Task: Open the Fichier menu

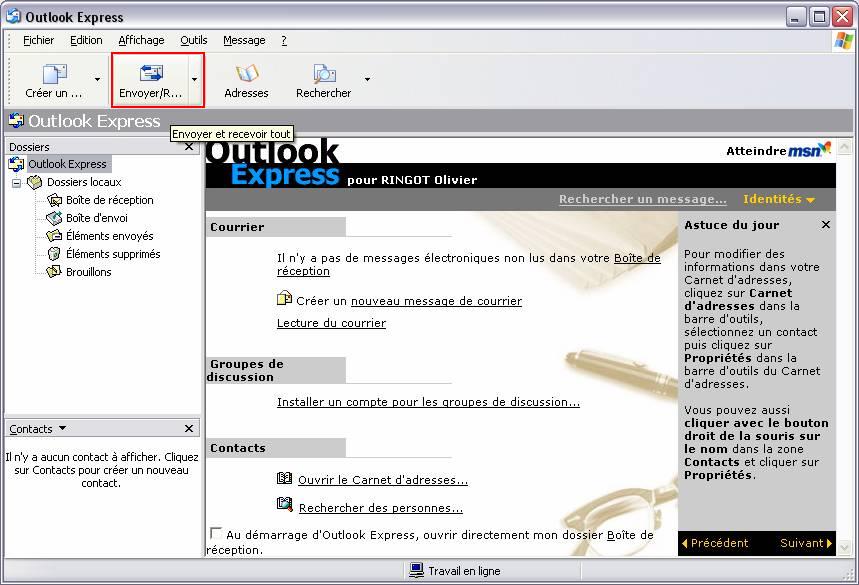Action: click(38, 41)
